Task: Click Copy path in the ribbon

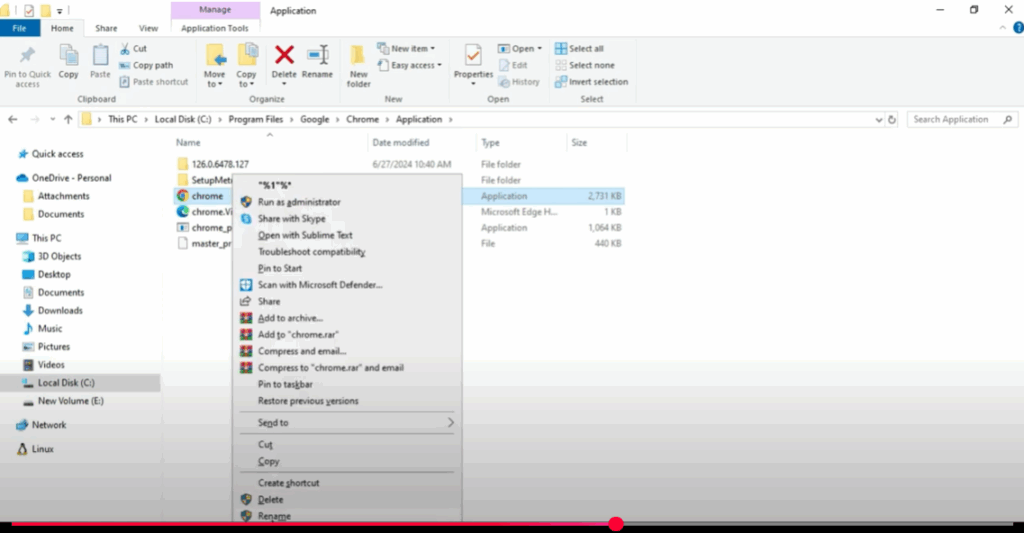Action: pos(146,65)
